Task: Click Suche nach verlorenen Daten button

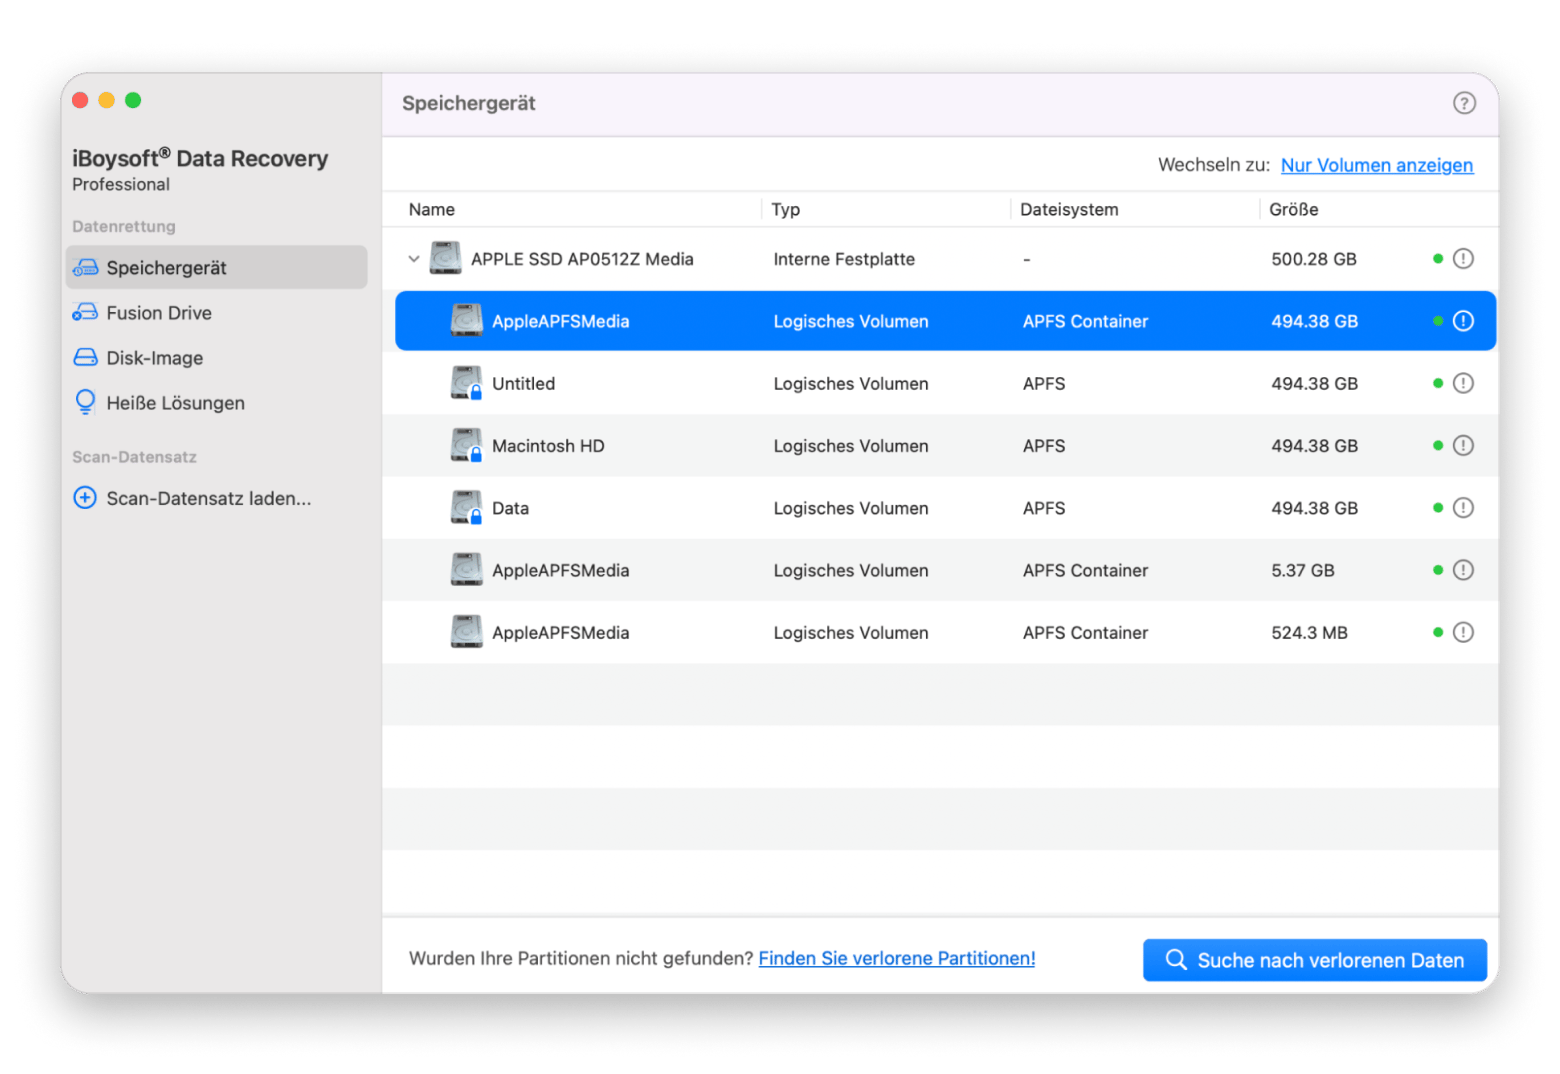Action: pos(1315,960)
